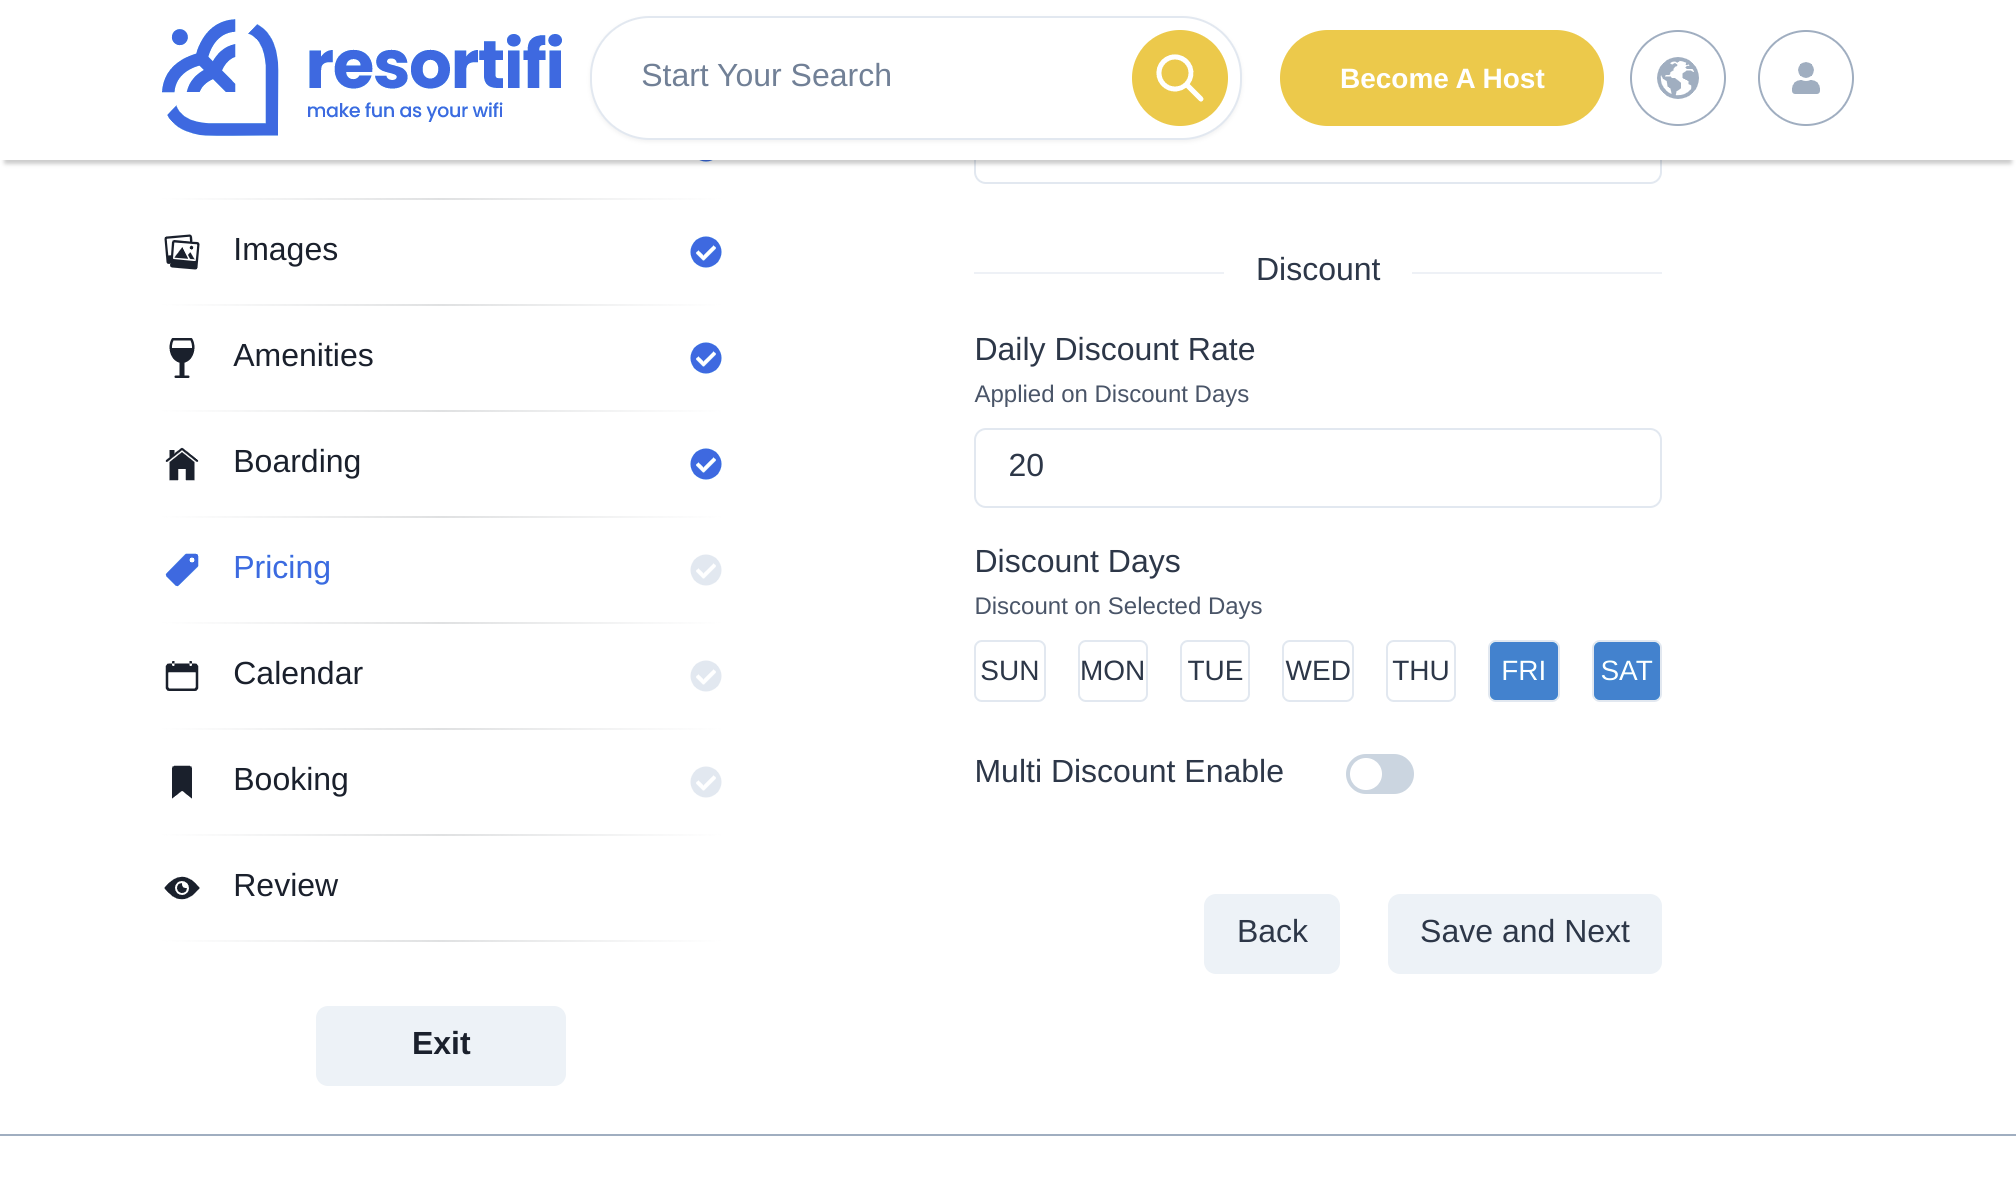Click the Resortifi logo
The width and height of the screenshot is (2016, 1192).
point(362,78)
